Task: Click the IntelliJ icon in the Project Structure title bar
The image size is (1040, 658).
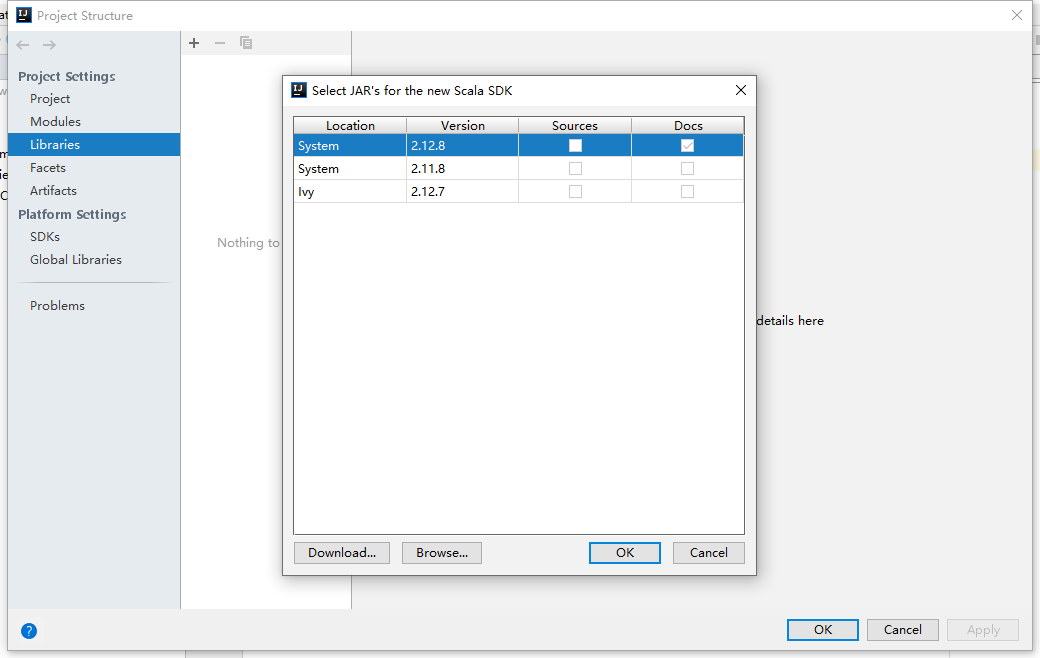Action: (x=24, y=15)
